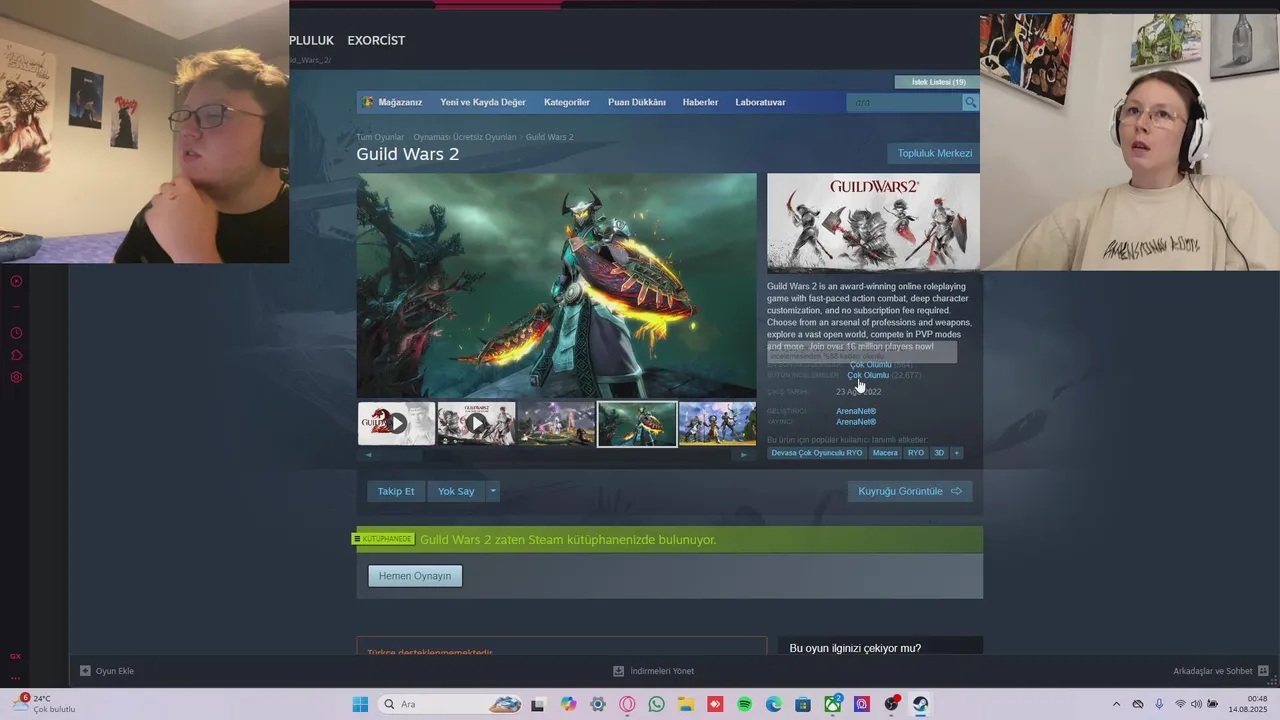Open Haberler tab
Screen dimensions: 1280x720
pos(700,102)
